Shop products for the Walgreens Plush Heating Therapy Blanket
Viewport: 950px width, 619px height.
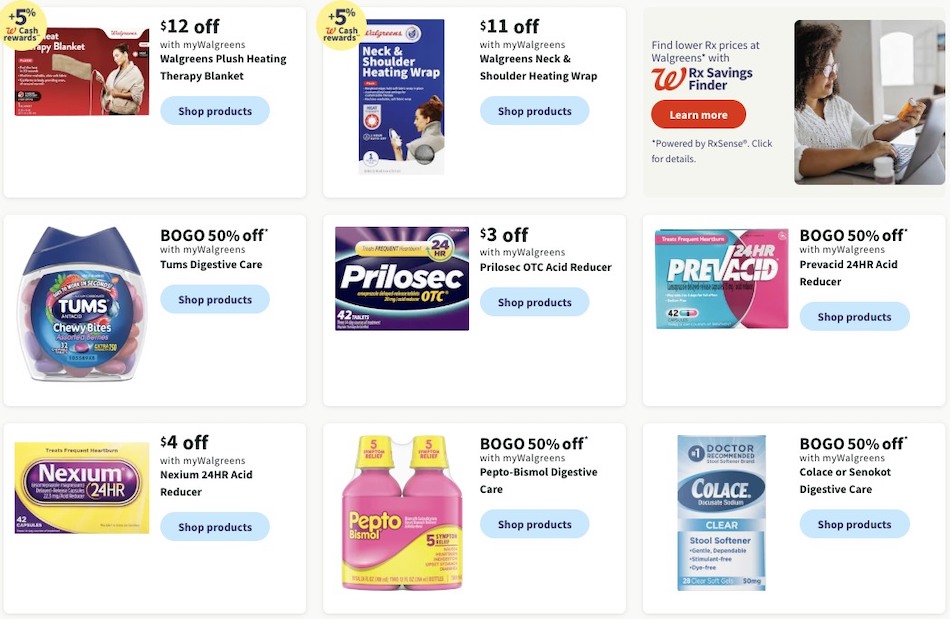[214, 111]
